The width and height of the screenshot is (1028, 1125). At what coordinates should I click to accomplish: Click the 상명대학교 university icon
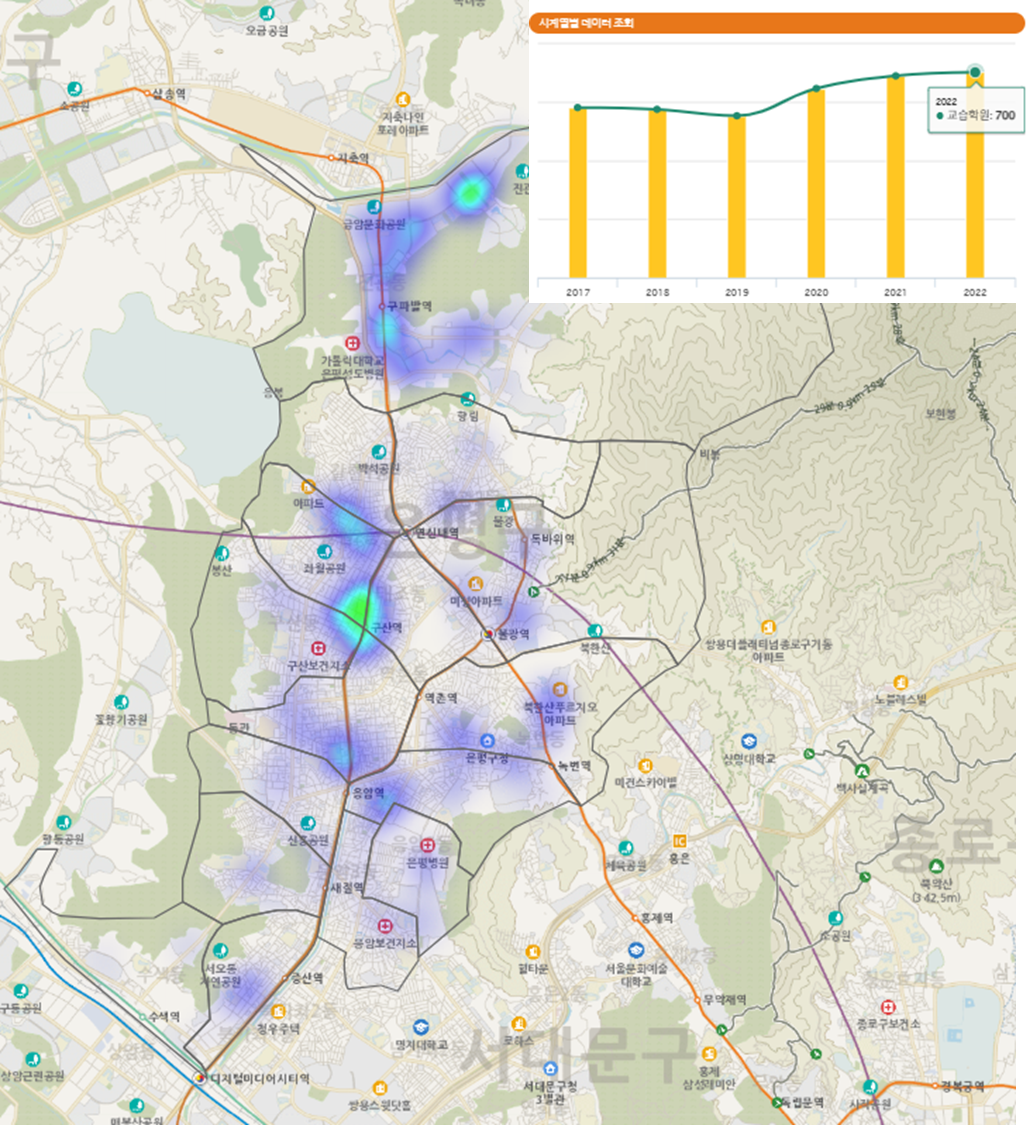tap(749, 741)
